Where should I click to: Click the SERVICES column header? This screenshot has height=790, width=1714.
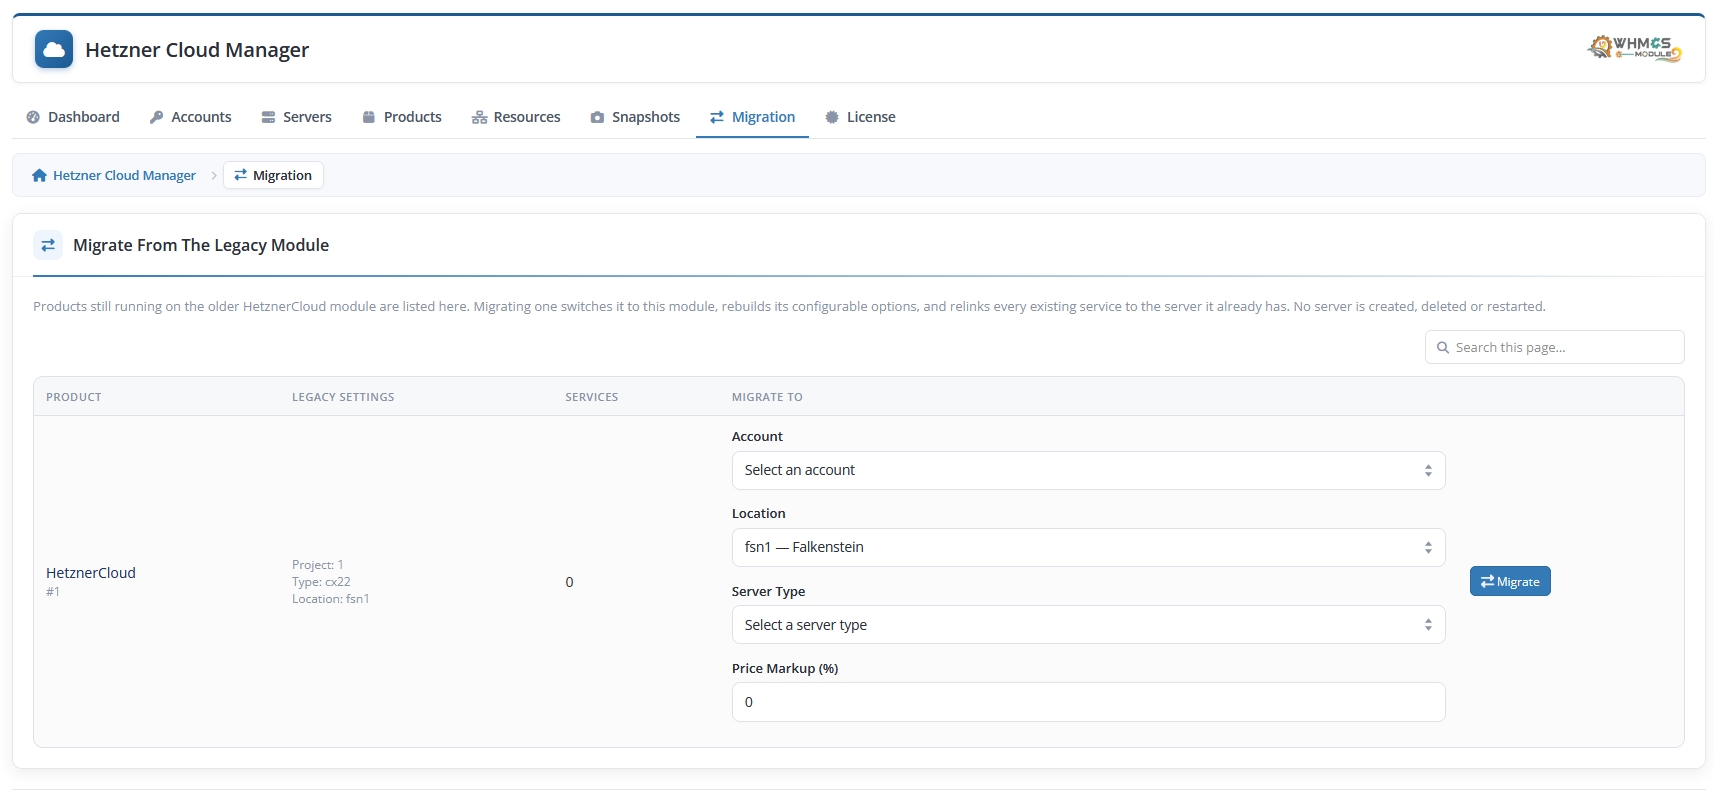tap(592, 397)
